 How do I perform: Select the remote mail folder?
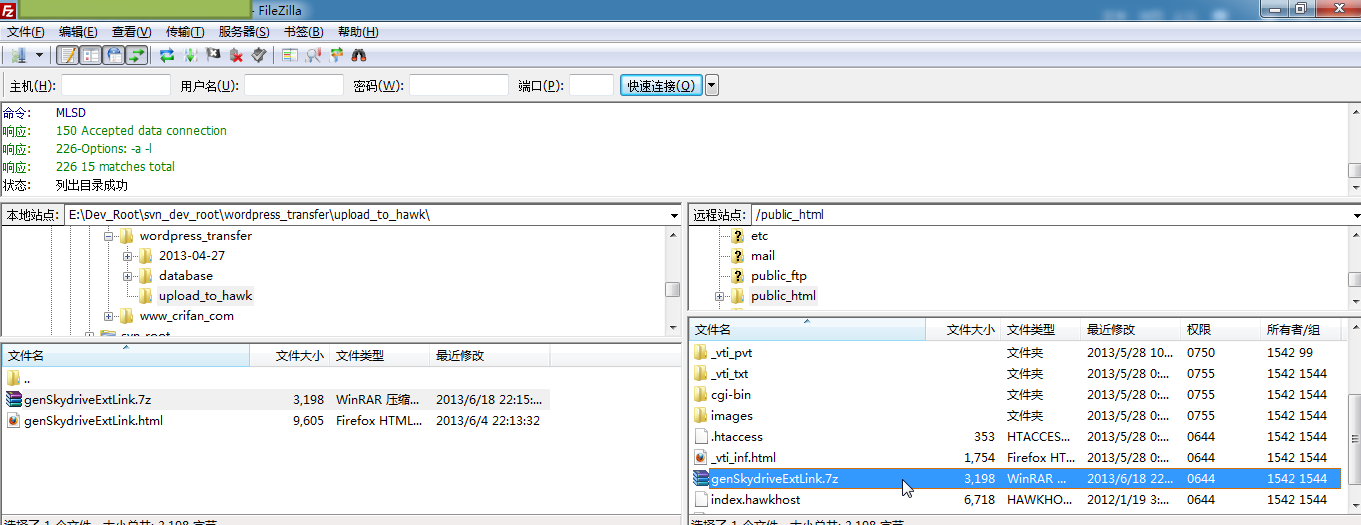[x=763, y=256]
